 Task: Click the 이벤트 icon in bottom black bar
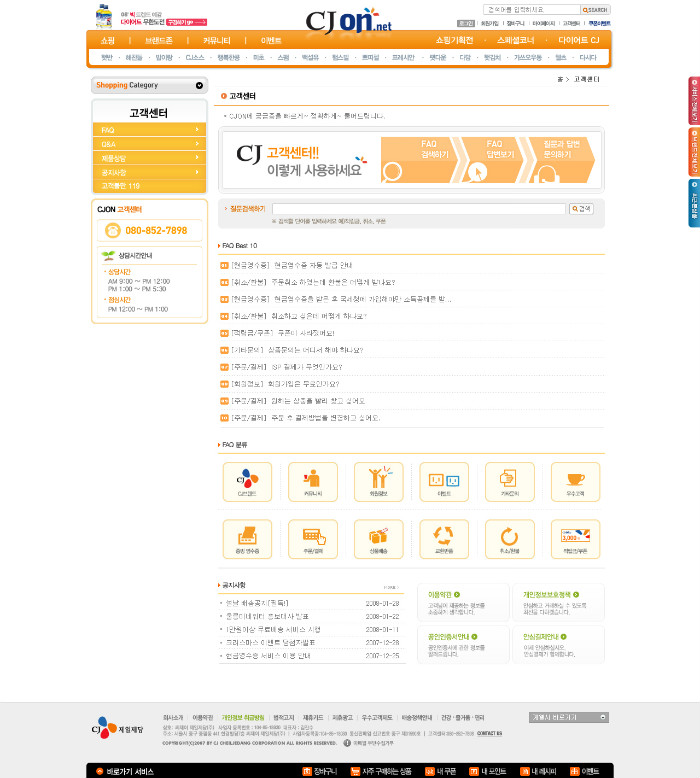coord(574,771)
